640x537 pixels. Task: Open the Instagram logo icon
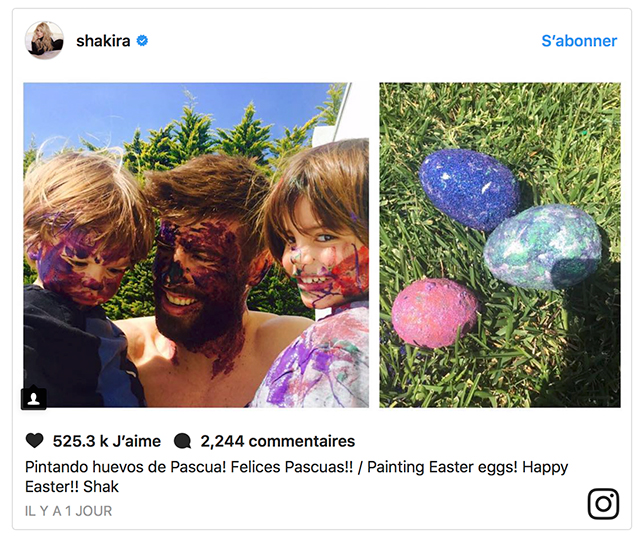click(x=603, y=504)
